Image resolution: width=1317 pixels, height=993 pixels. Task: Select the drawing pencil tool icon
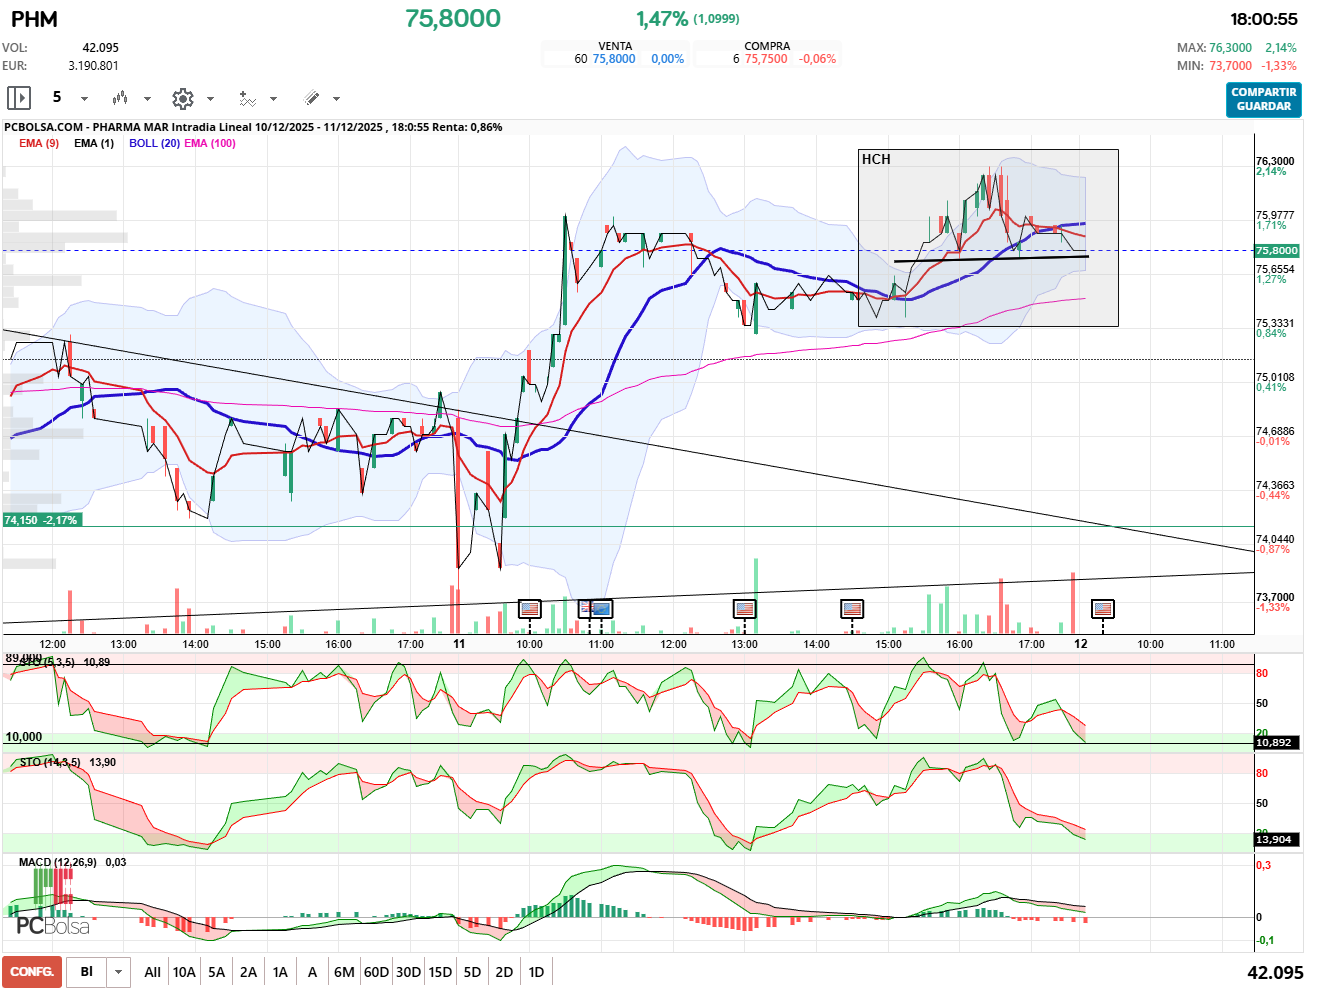[x=311, y=98]
